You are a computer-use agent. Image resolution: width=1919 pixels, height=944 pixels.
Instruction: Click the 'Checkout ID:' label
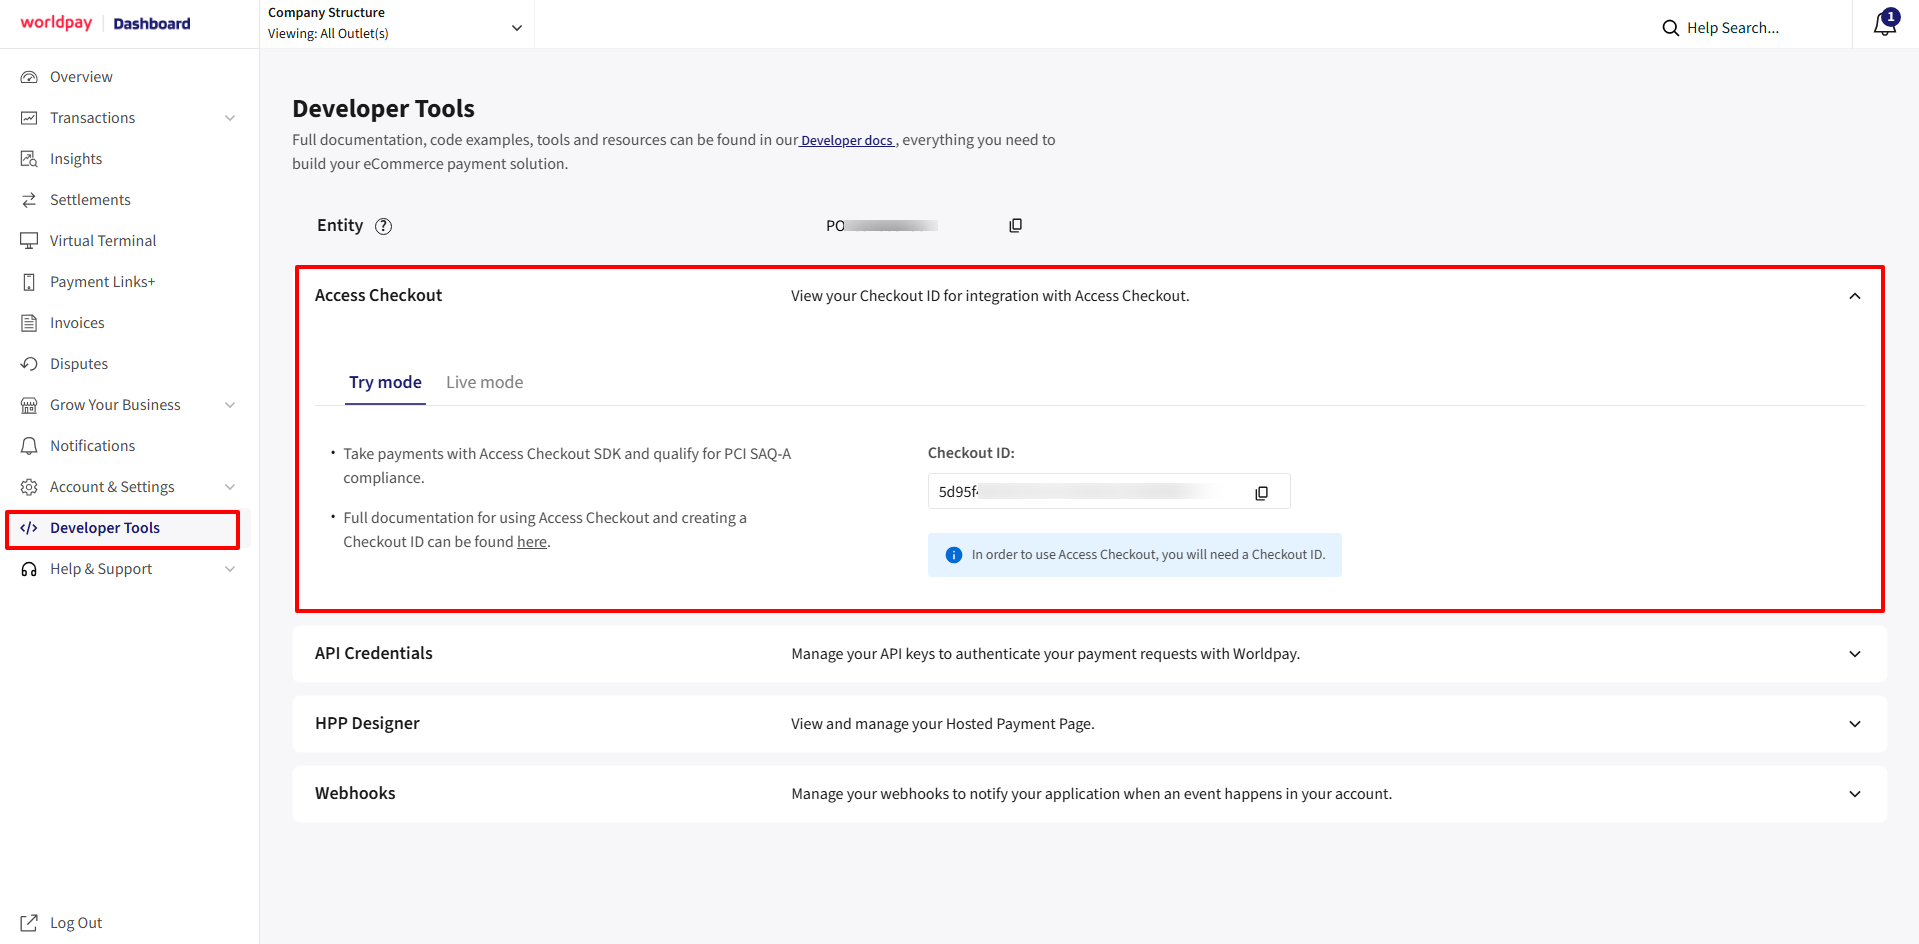971,453
